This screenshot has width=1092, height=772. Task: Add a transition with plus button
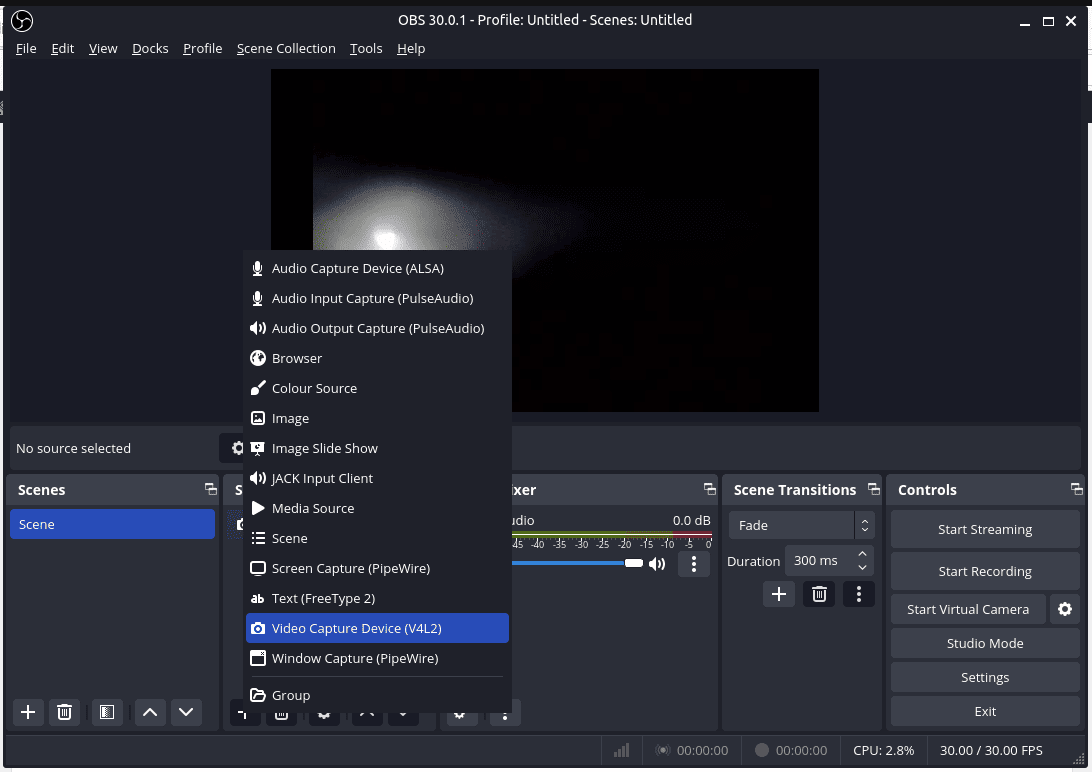coord(779,594)
